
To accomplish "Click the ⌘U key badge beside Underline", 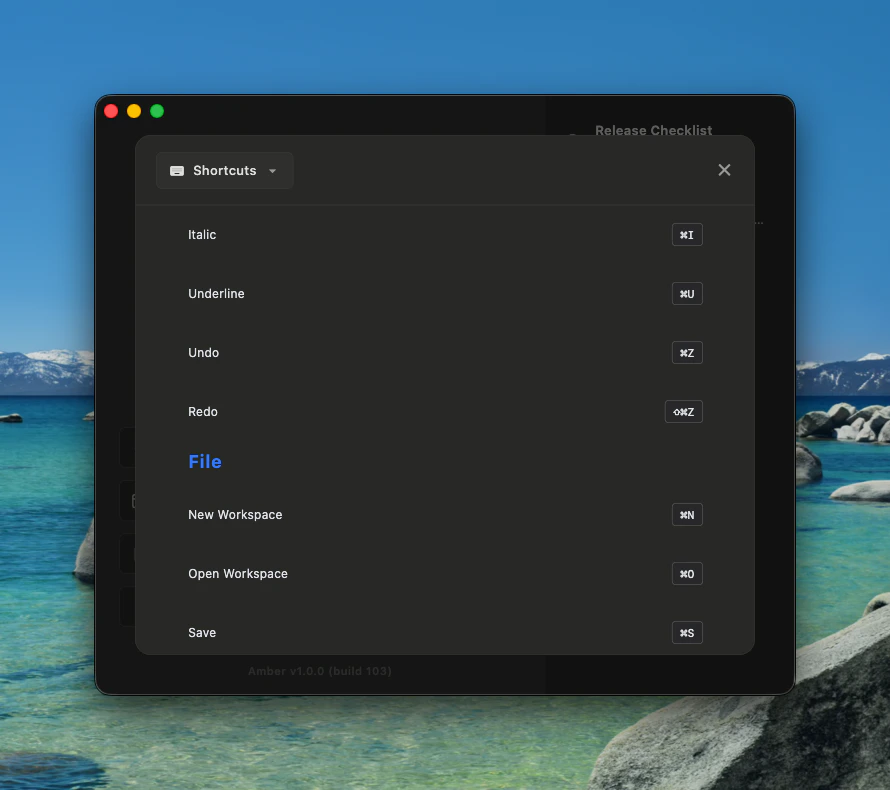I will click(x=687, y=293).
